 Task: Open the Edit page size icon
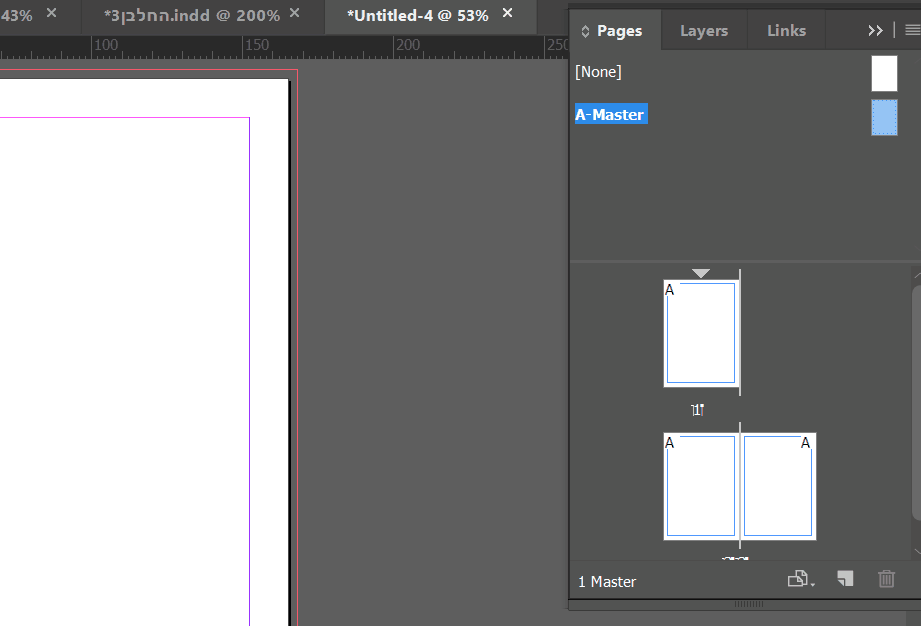point(801,579)
